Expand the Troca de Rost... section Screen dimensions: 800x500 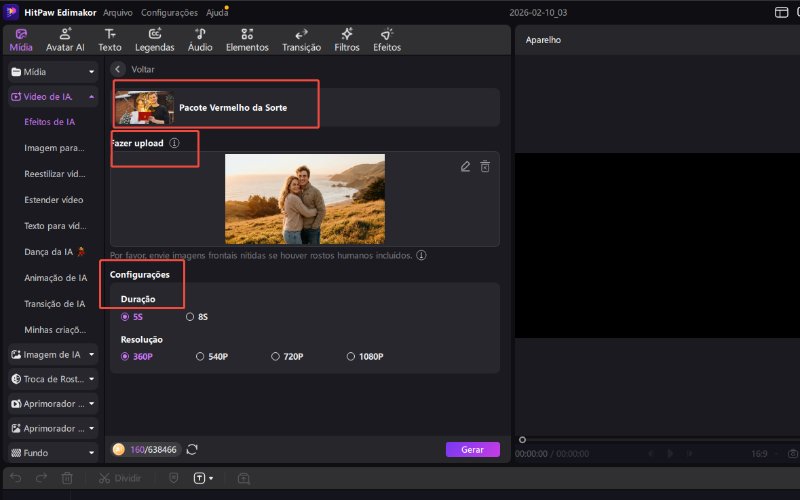tap(53, 379)
